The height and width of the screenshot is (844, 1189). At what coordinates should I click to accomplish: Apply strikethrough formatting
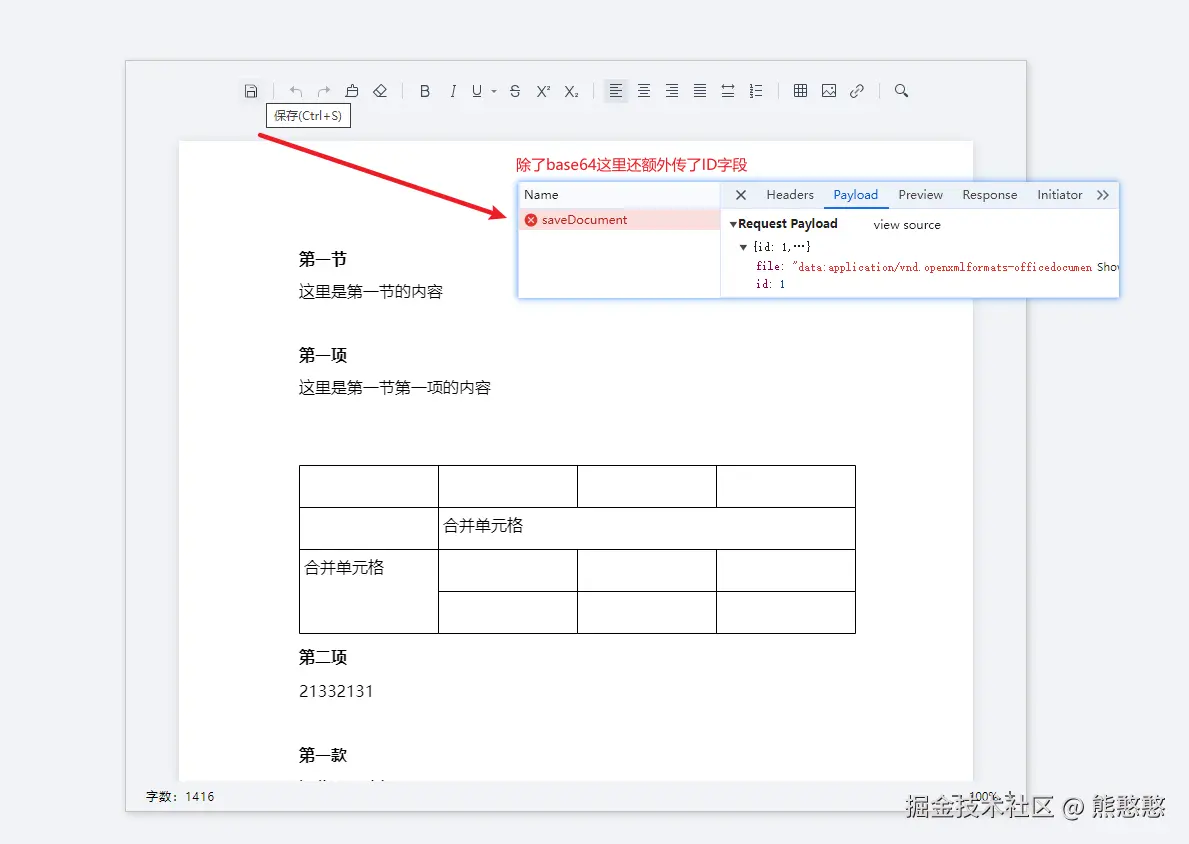point(515,91)
